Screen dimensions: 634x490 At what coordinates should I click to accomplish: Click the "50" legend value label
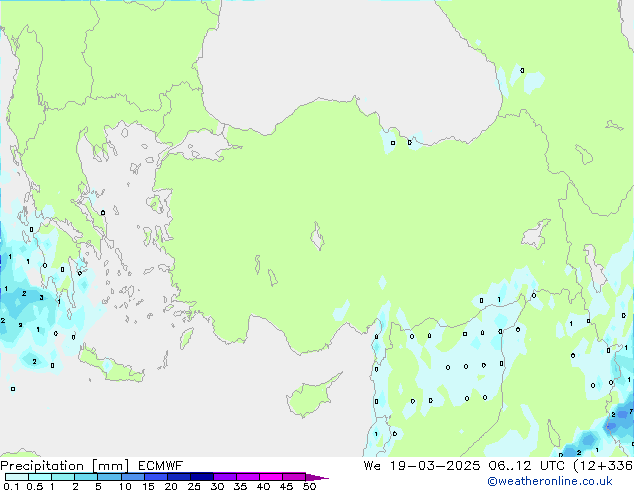point(309,486)
